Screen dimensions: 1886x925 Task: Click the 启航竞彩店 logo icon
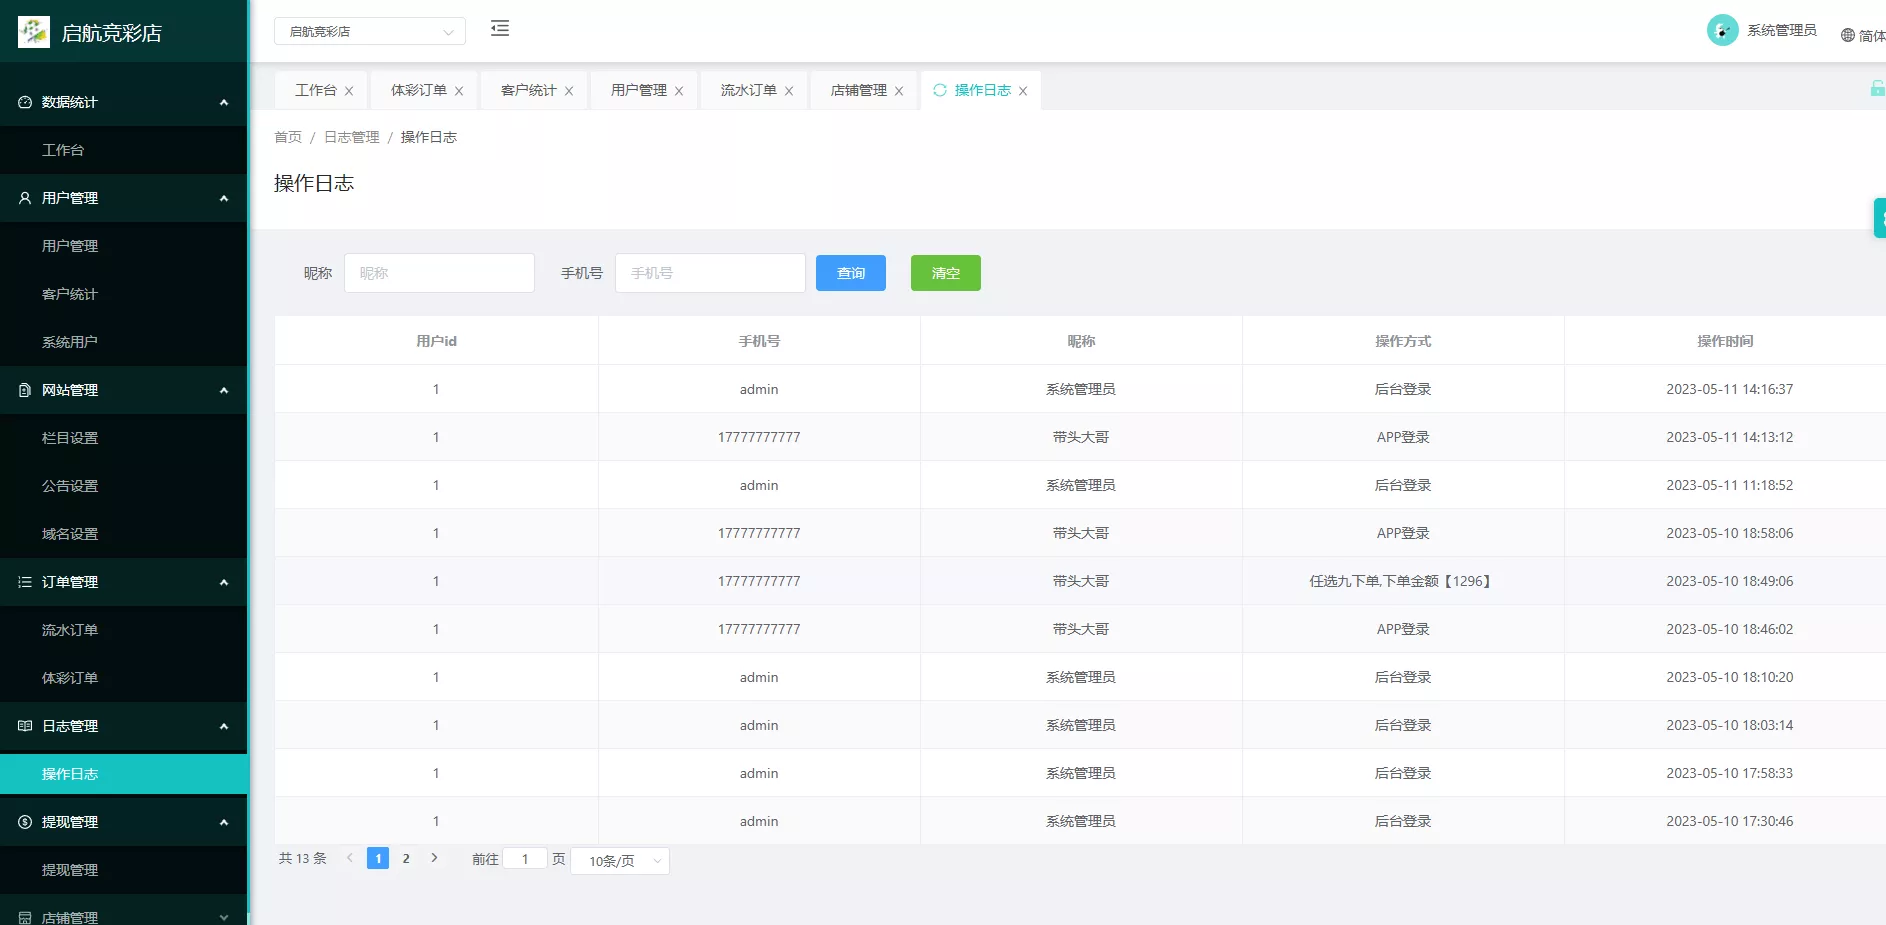[x=33, y=31]
